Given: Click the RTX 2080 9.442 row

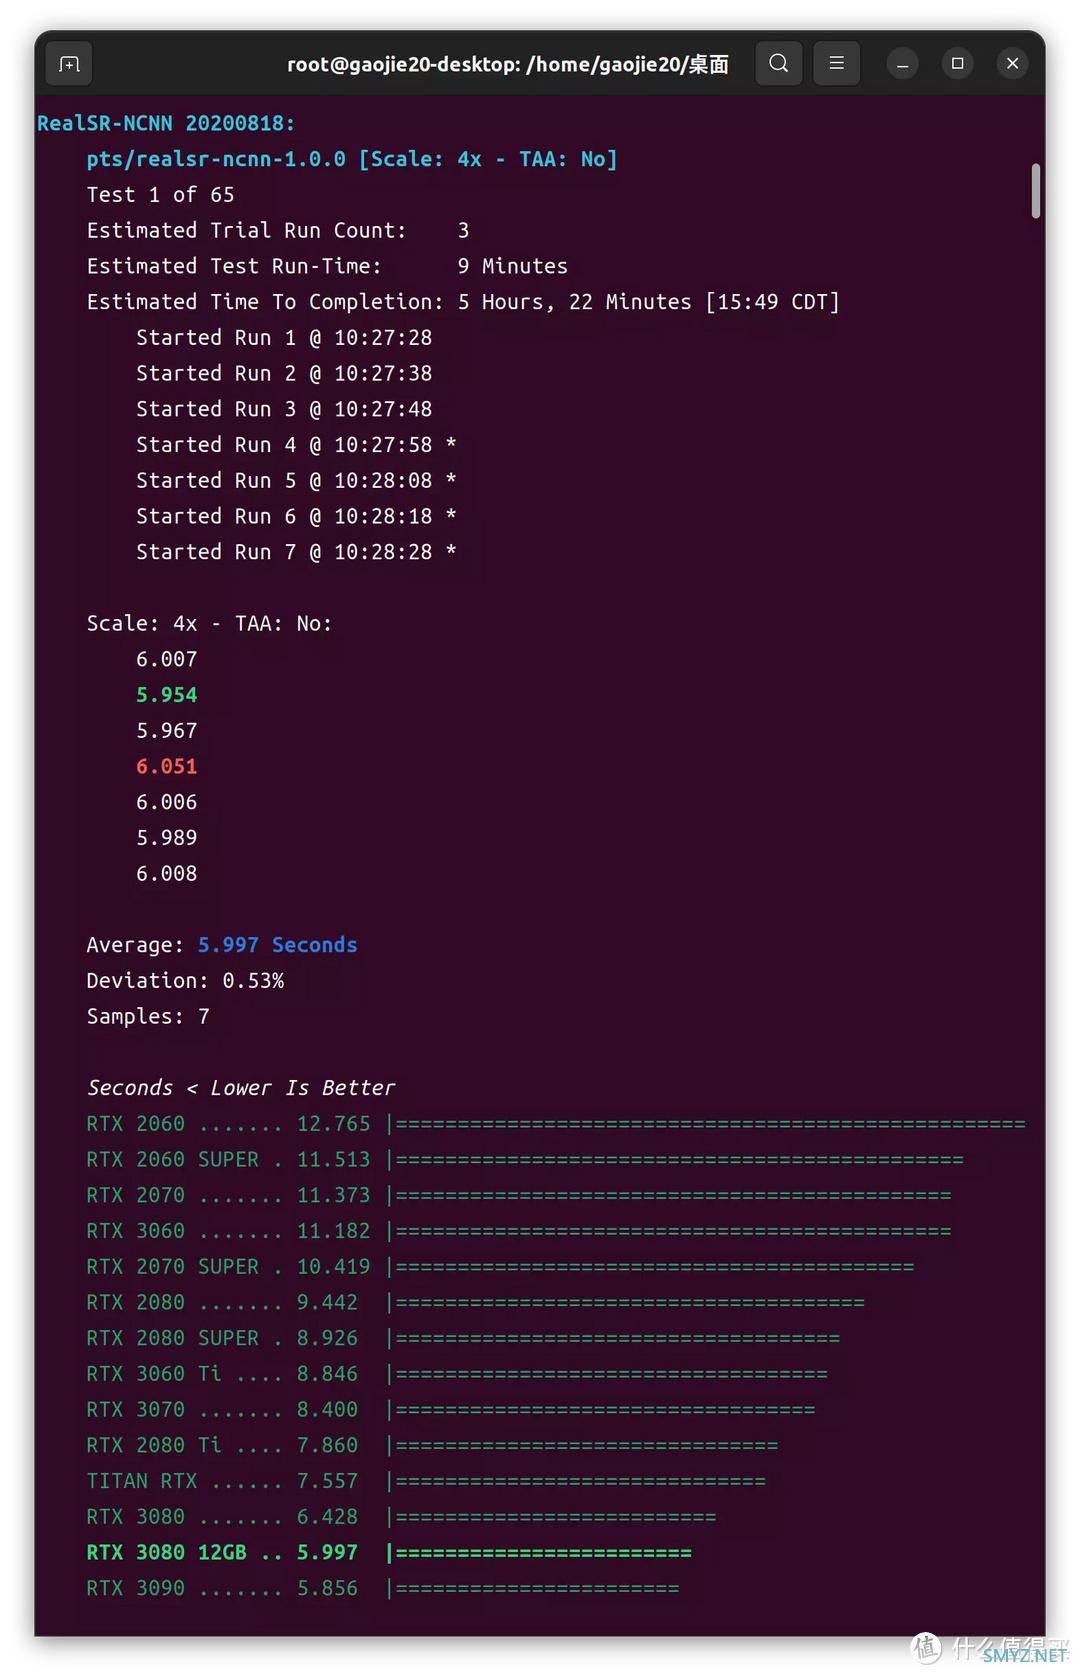Looking at the screenshot, I should point(476,1303).
